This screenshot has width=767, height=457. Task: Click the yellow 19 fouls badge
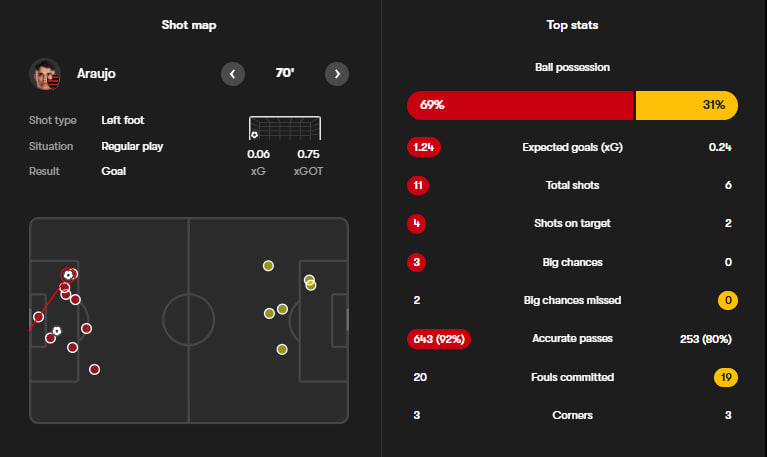726,377
